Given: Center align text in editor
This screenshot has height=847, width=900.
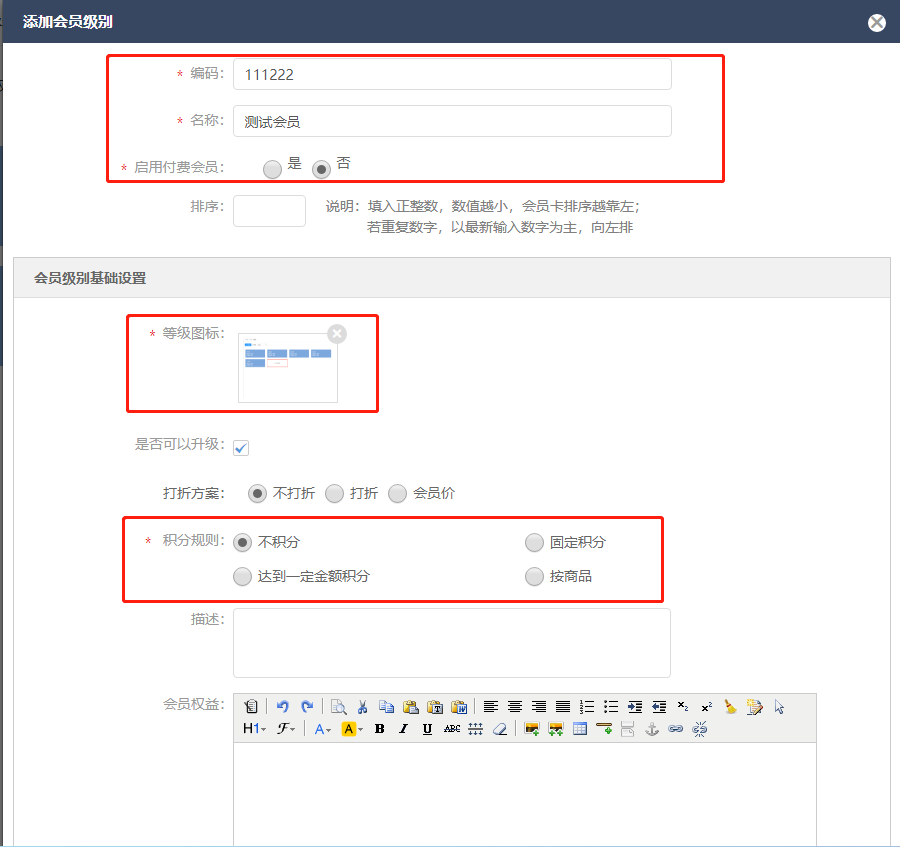Looking at the screenshot, I should click(515, 706).
